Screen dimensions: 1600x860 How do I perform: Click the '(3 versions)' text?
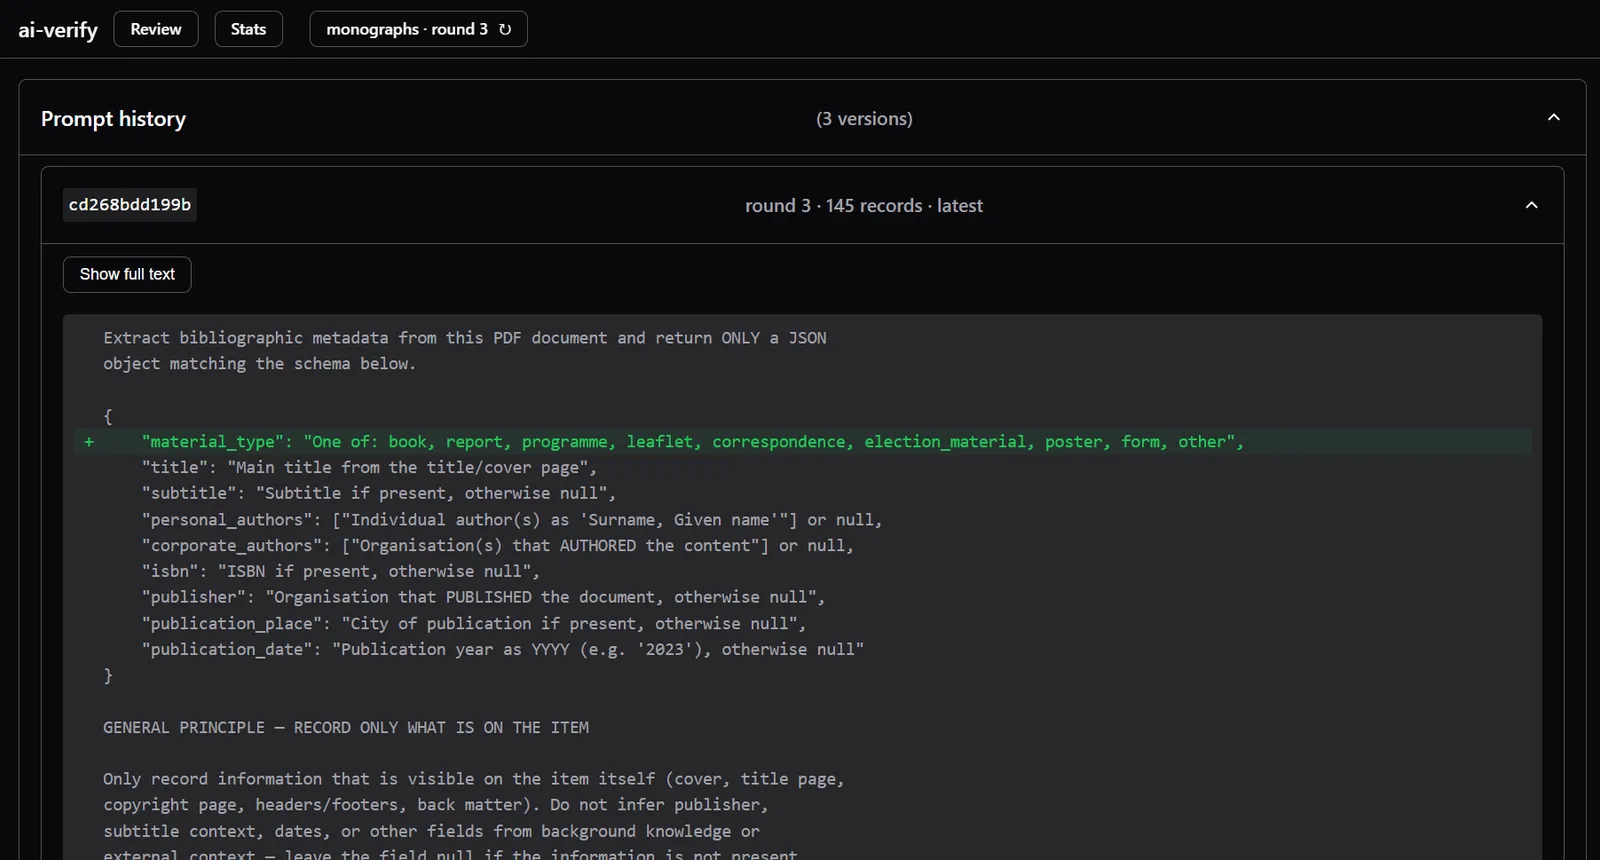[864, 119]
